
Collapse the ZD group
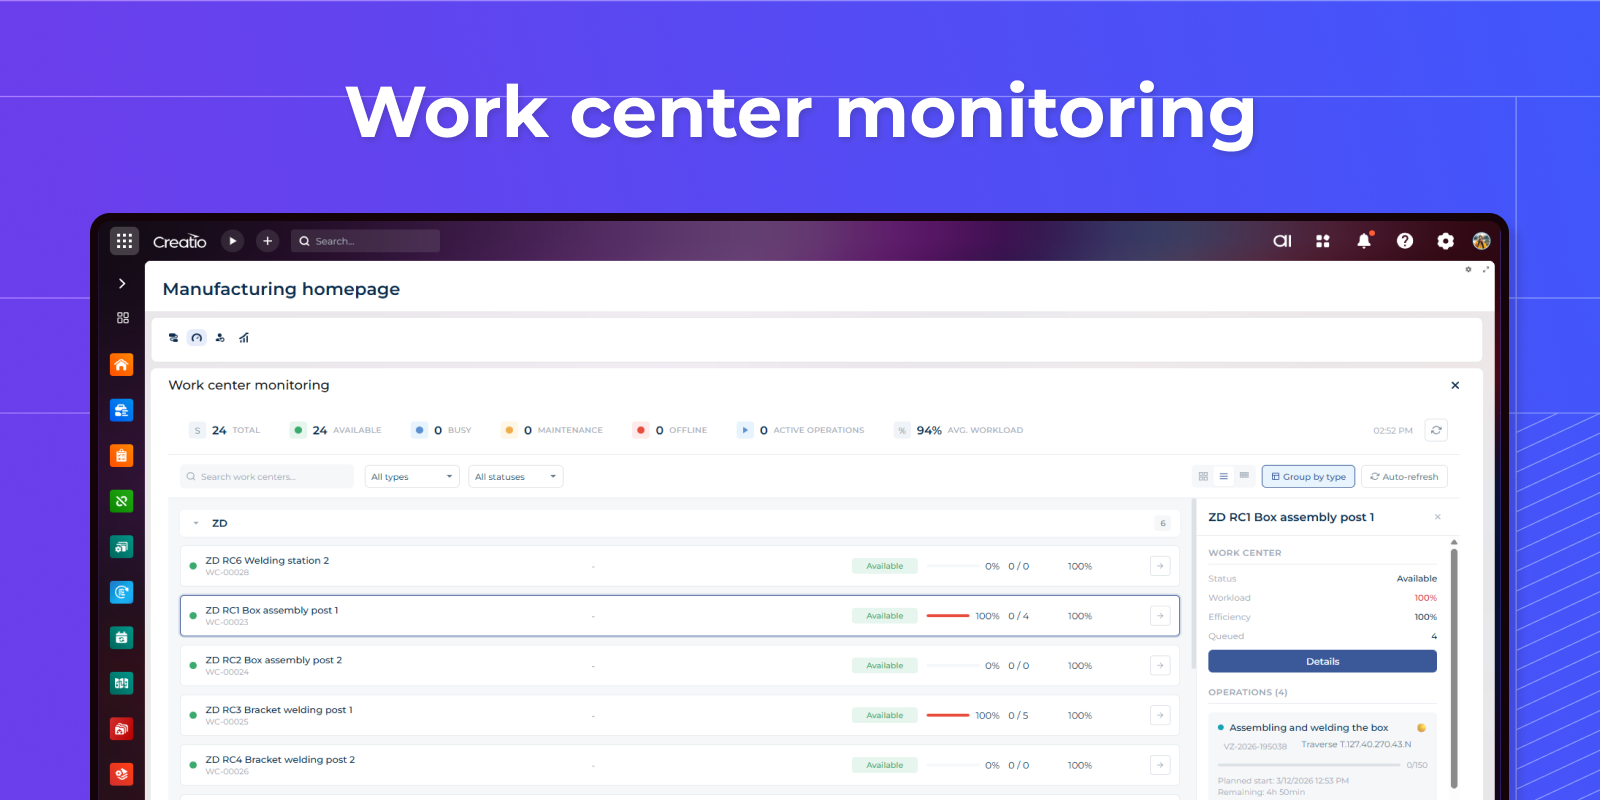click(196, 523)
